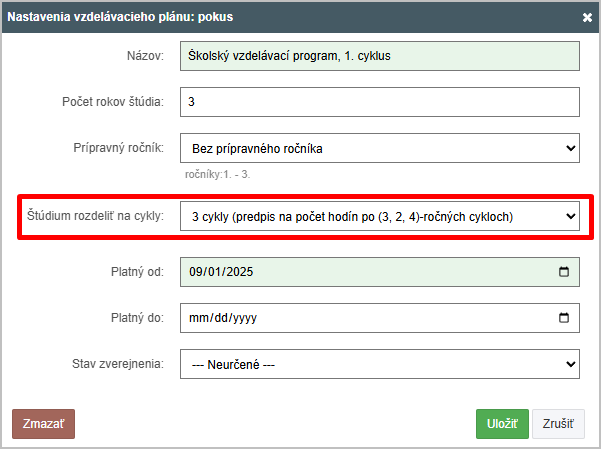Click the dialog title bar text
This screenshot has height=449, width=601.
[x=120, y=17]
